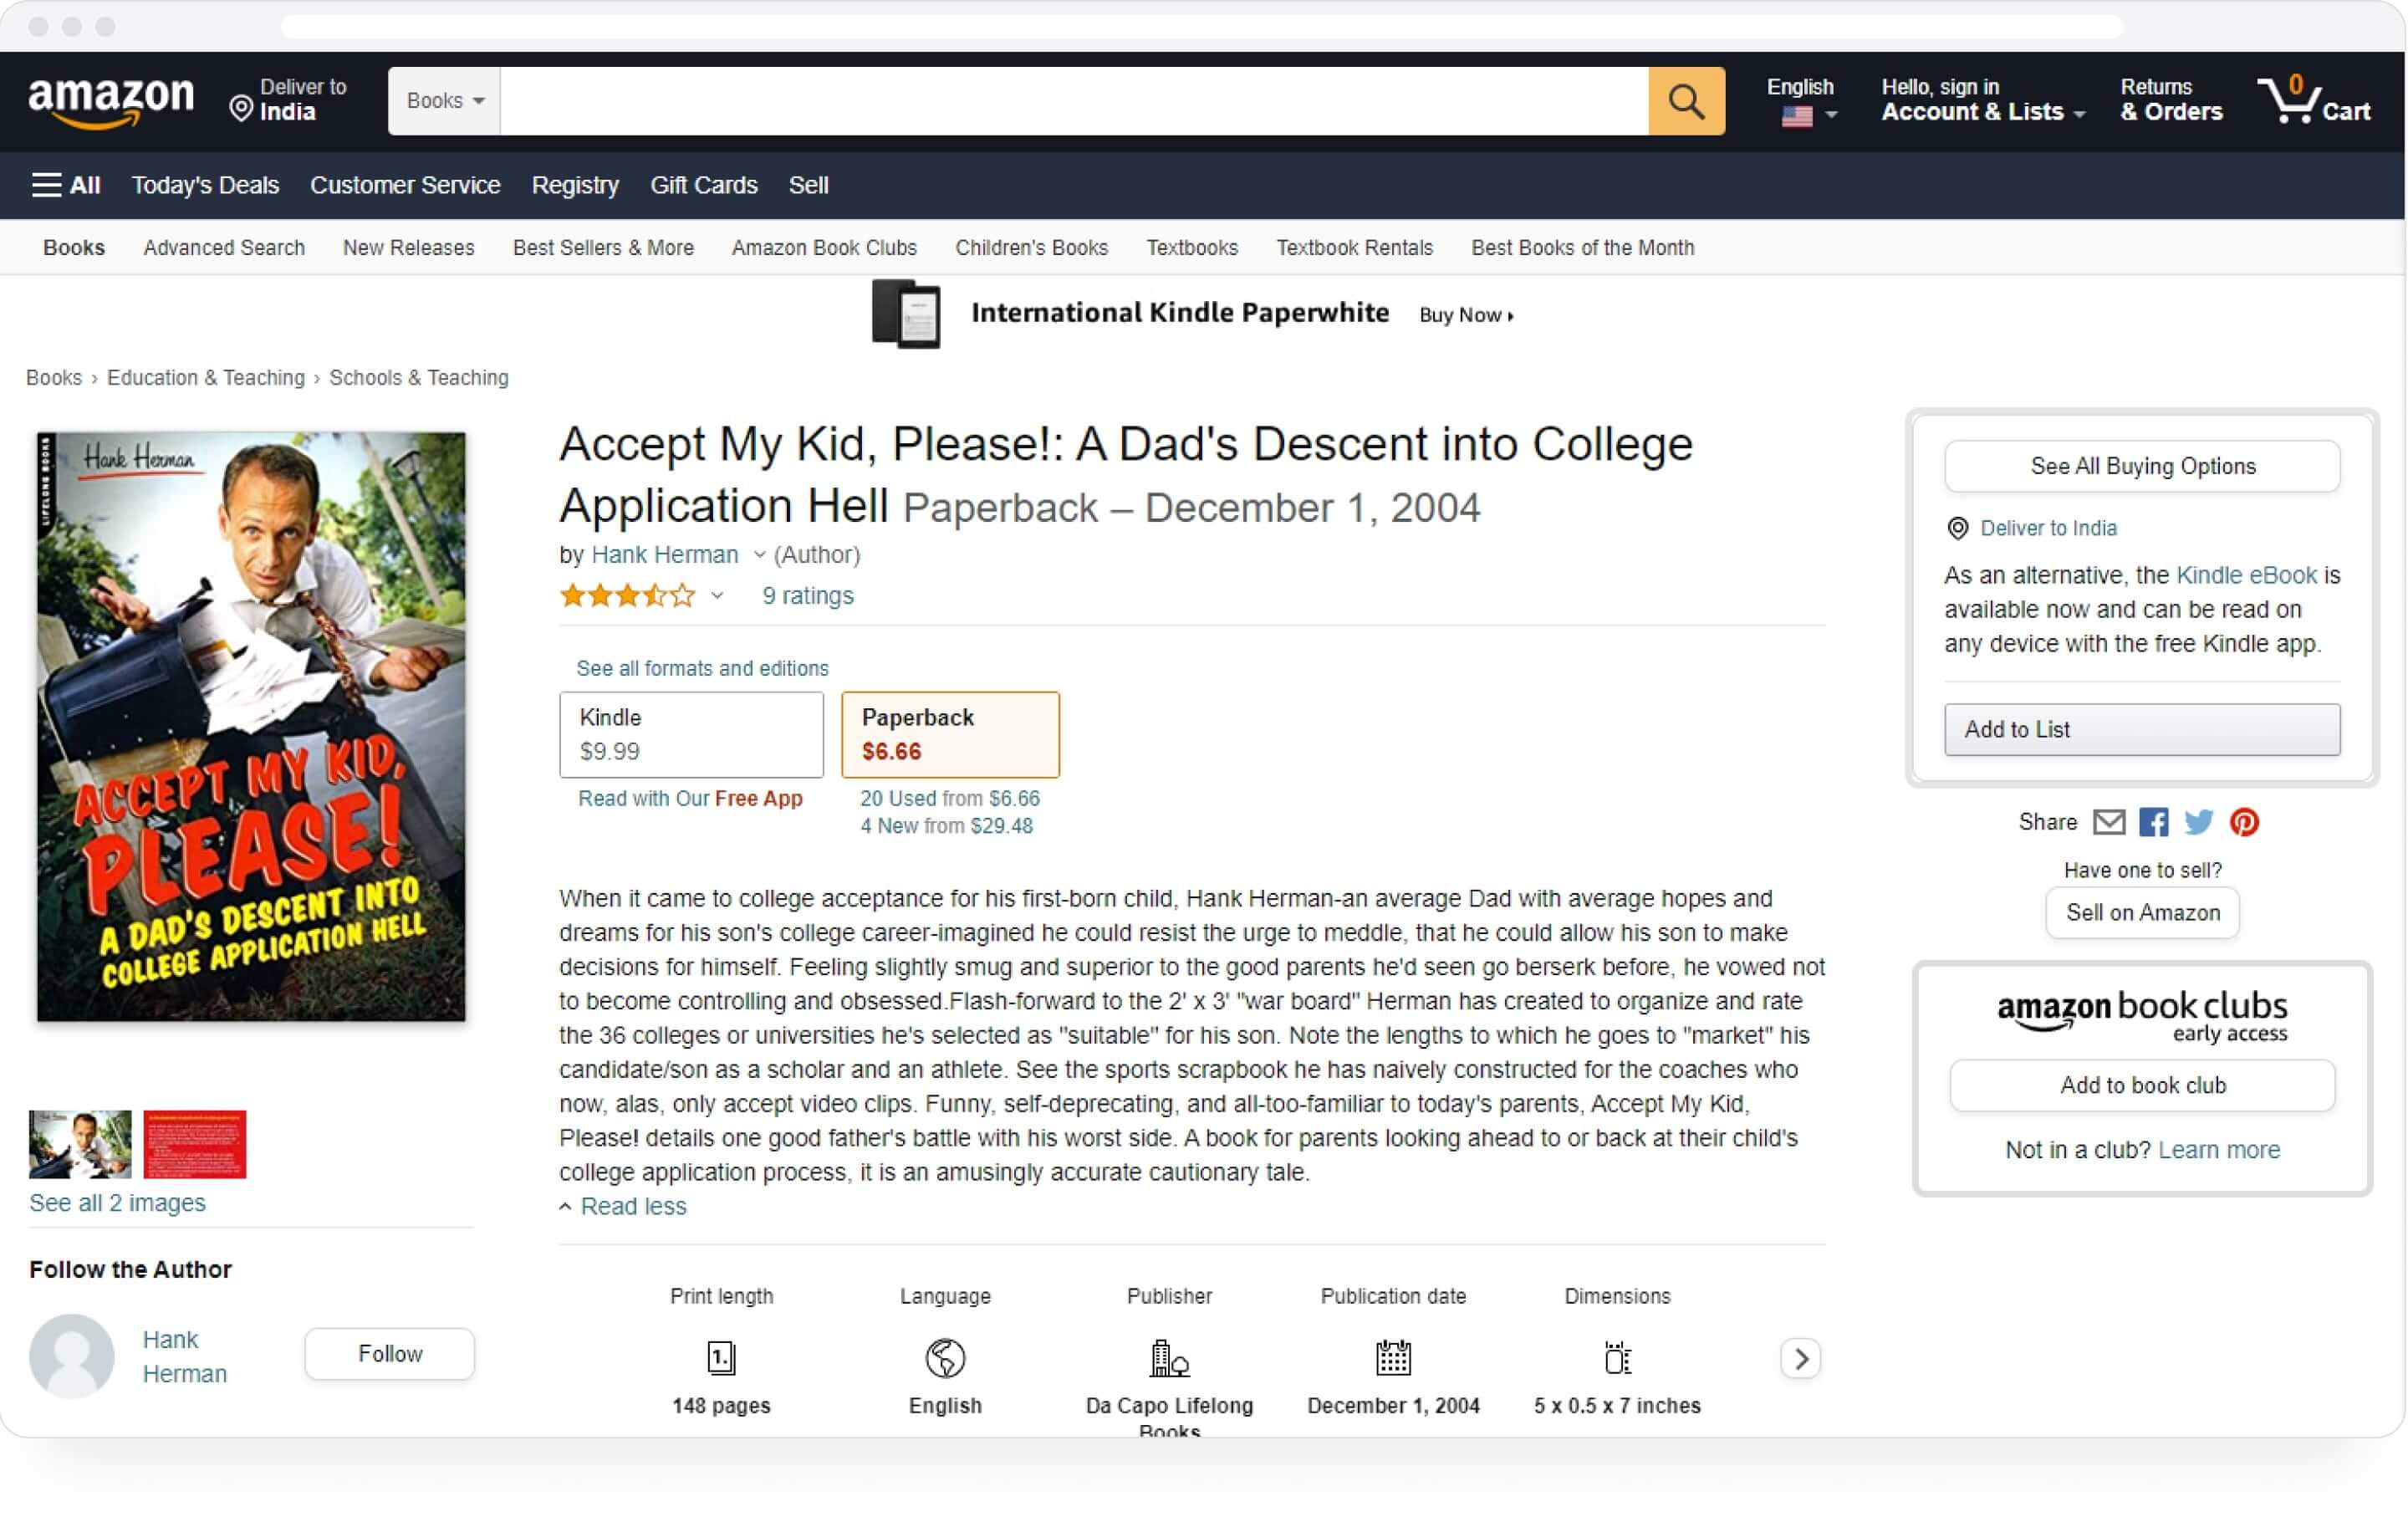This screenshot has height=1522, width=2408.
Task: Click the large book cover image
Action: tap(251, 726)
